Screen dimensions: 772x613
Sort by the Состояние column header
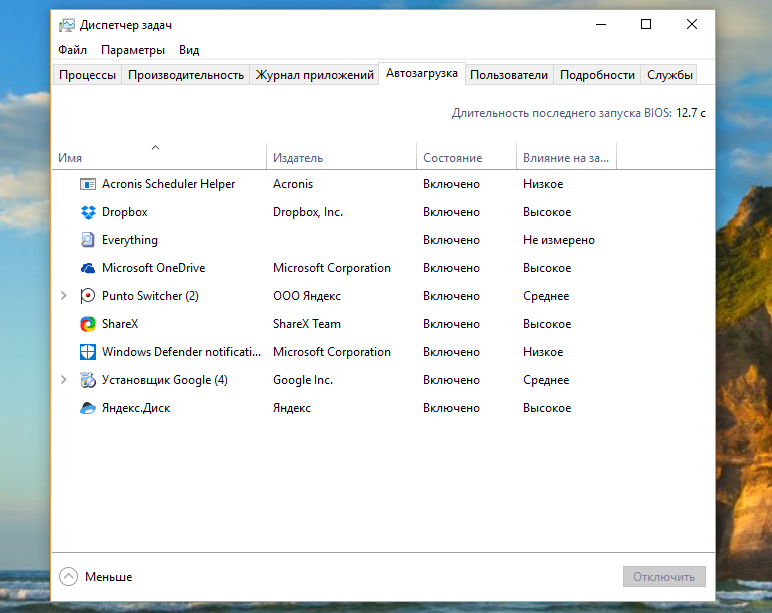point(452,158)
